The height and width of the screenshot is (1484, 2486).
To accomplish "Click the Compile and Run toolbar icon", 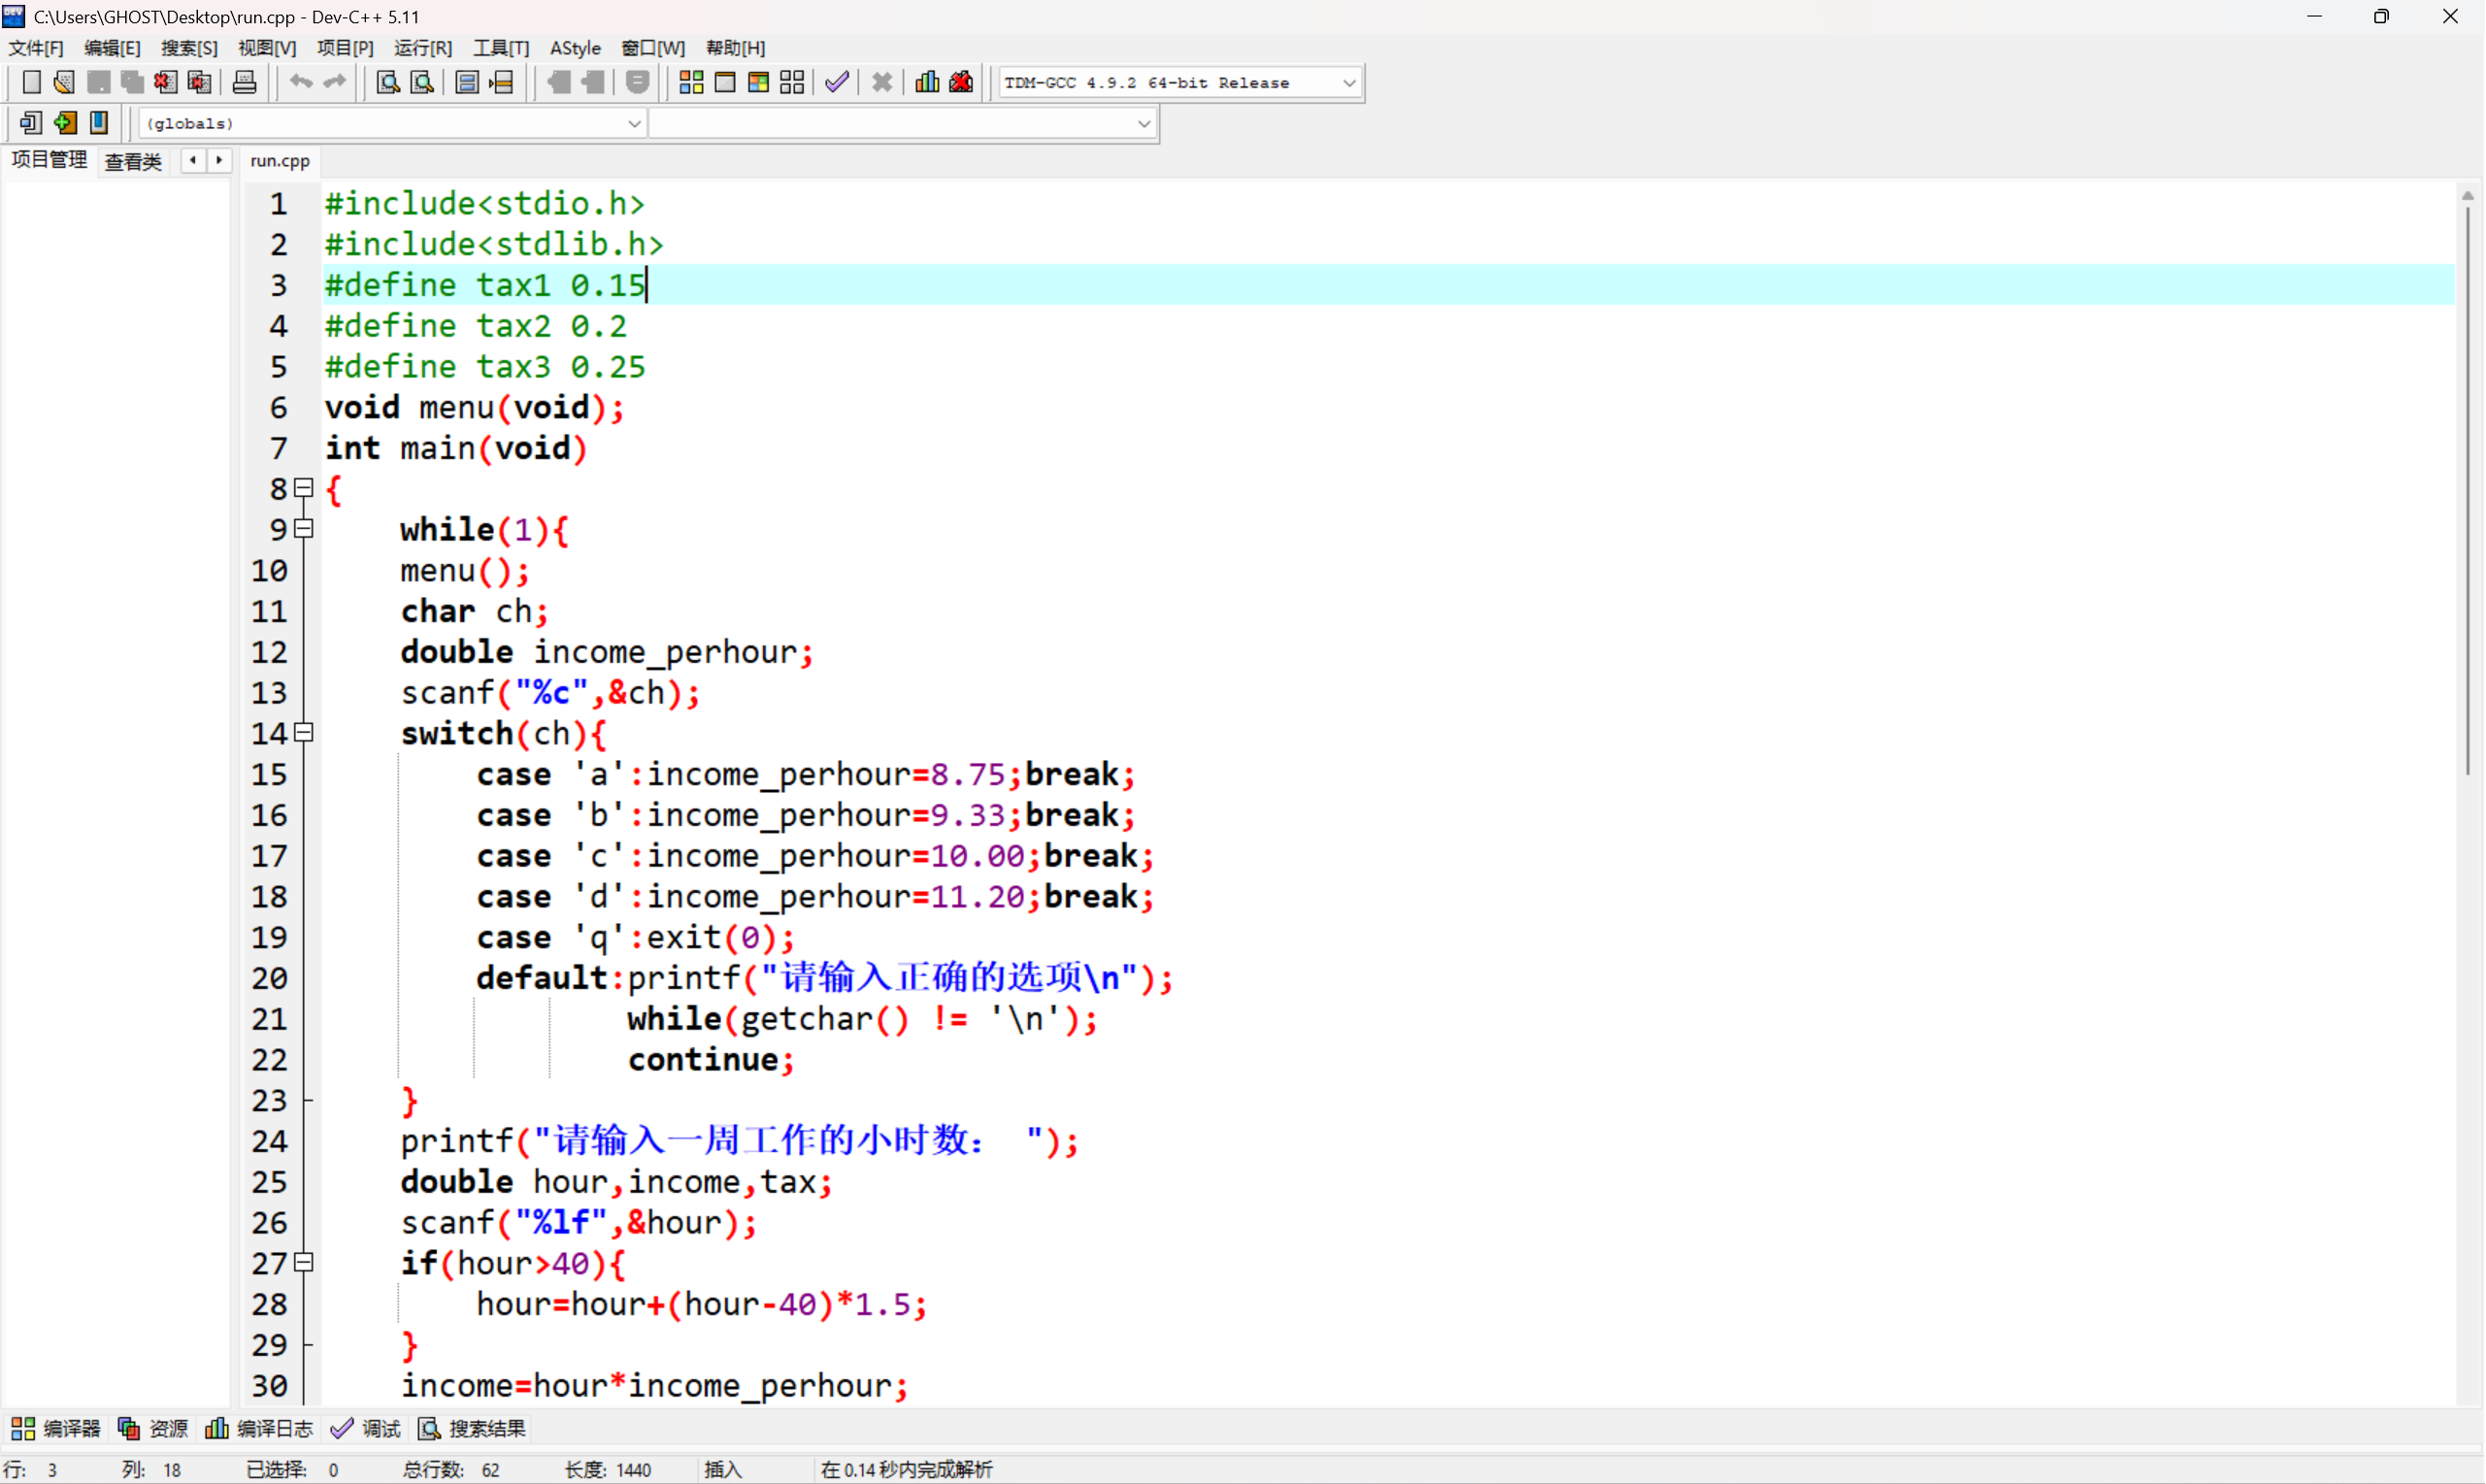I will (x=758, y=83).
